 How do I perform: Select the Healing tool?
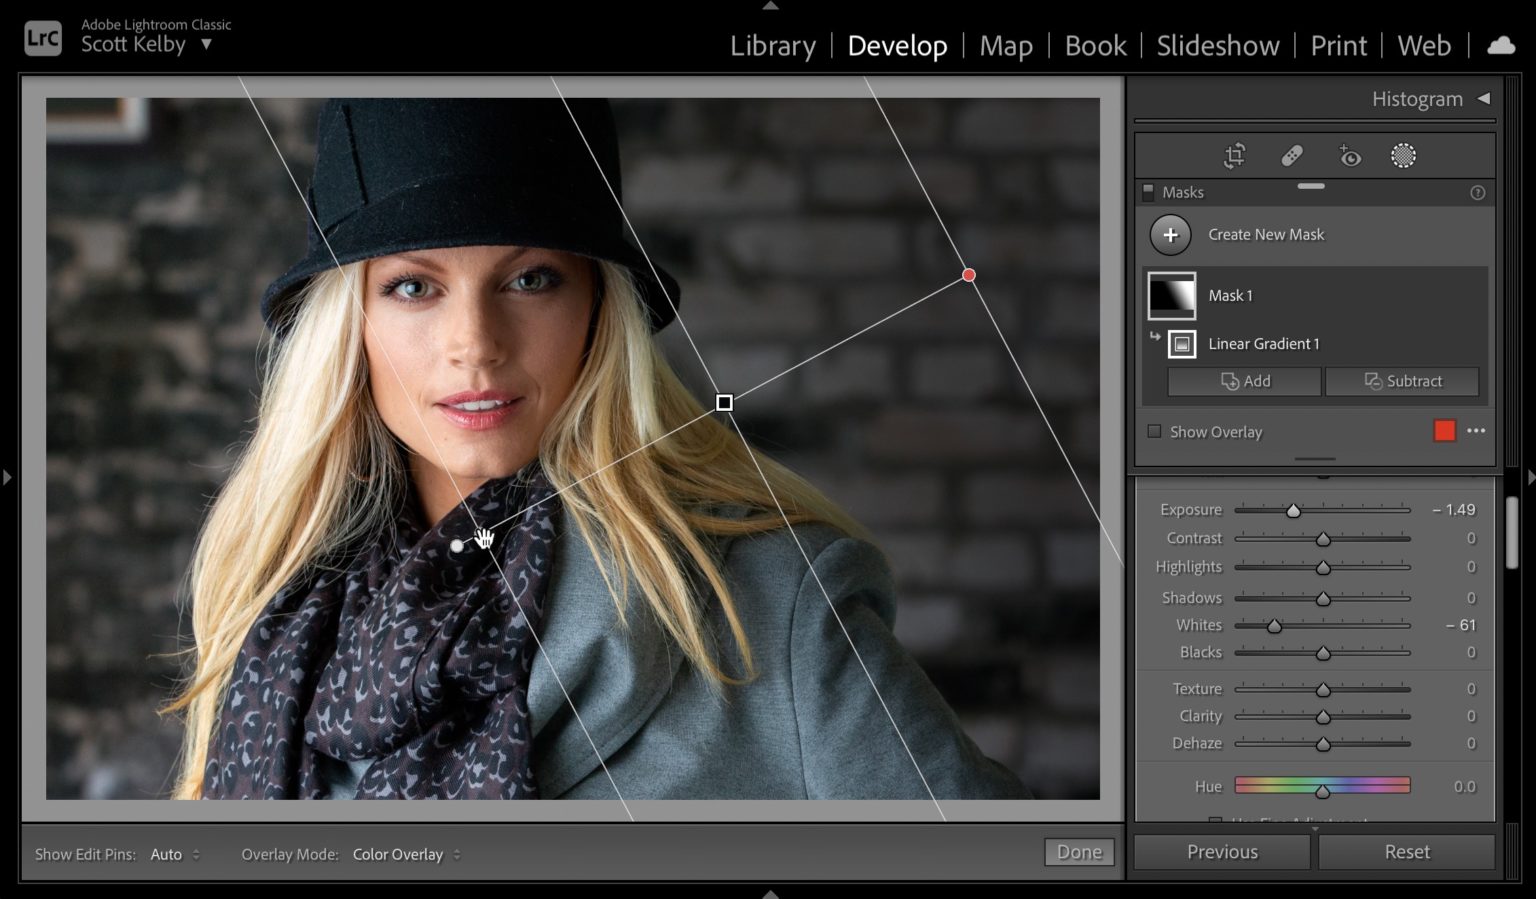[x=1292, y=156]
